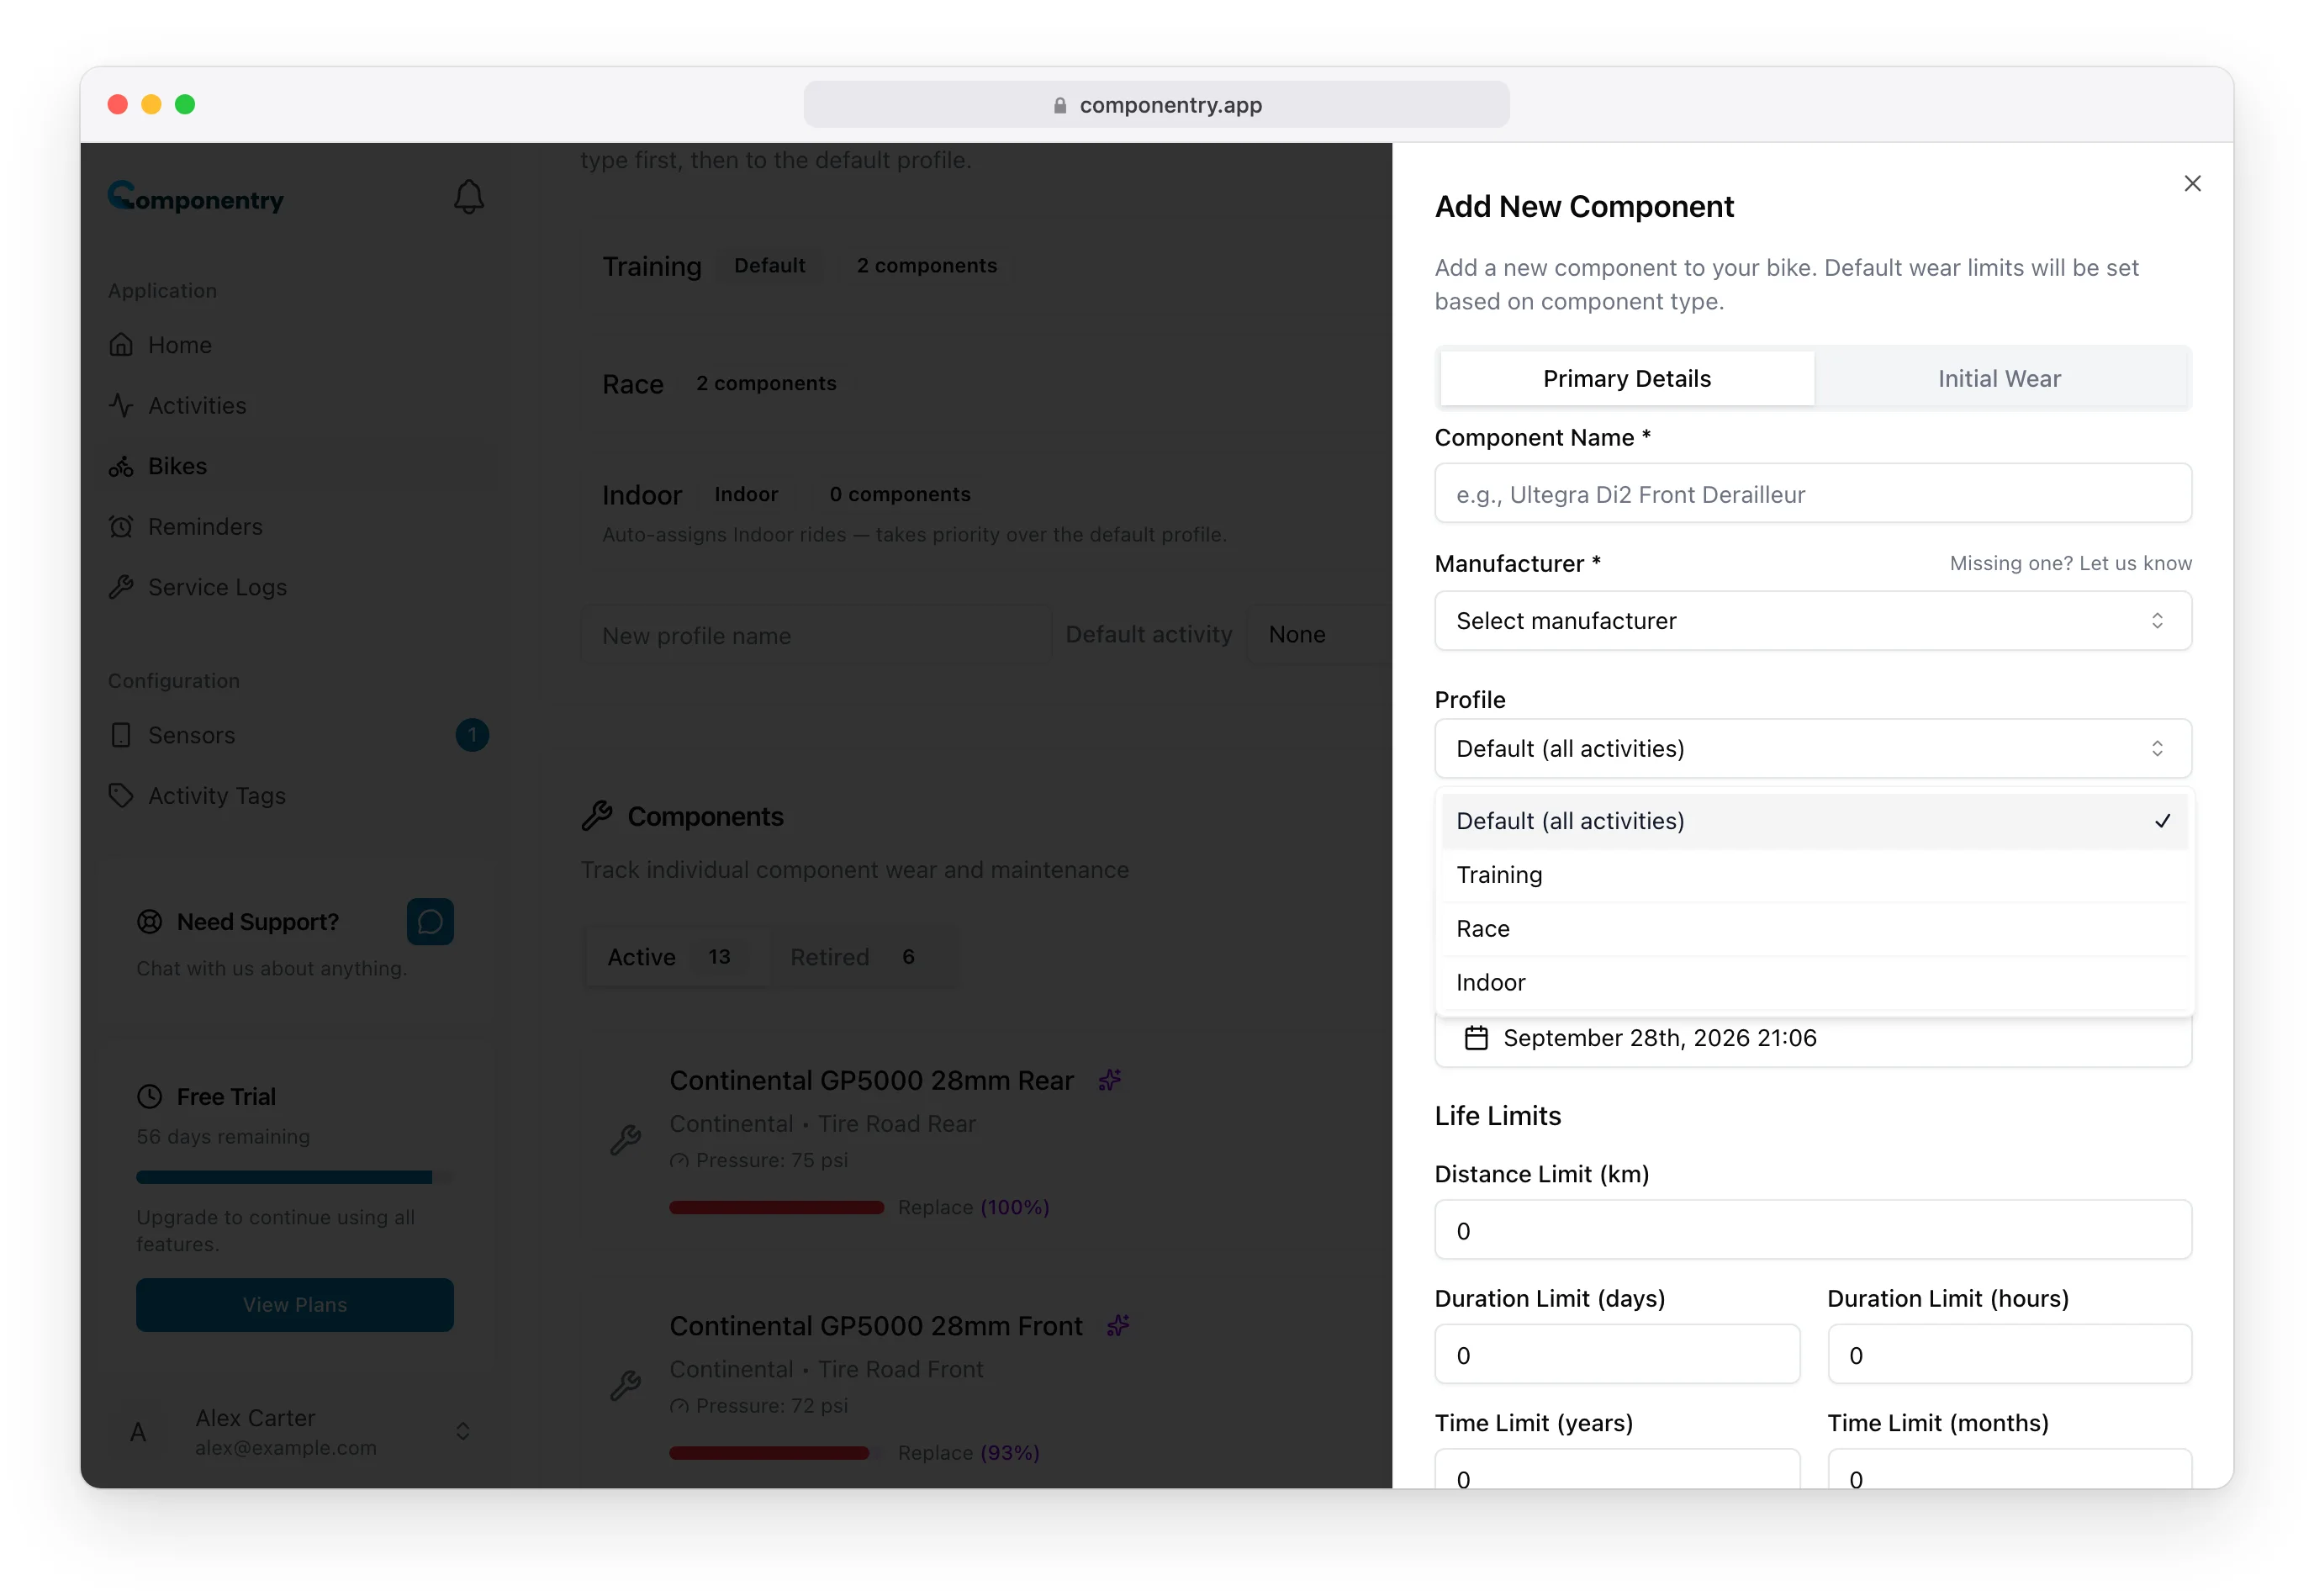
Task: Choose the Race profile option
Action: point(1814,929)
